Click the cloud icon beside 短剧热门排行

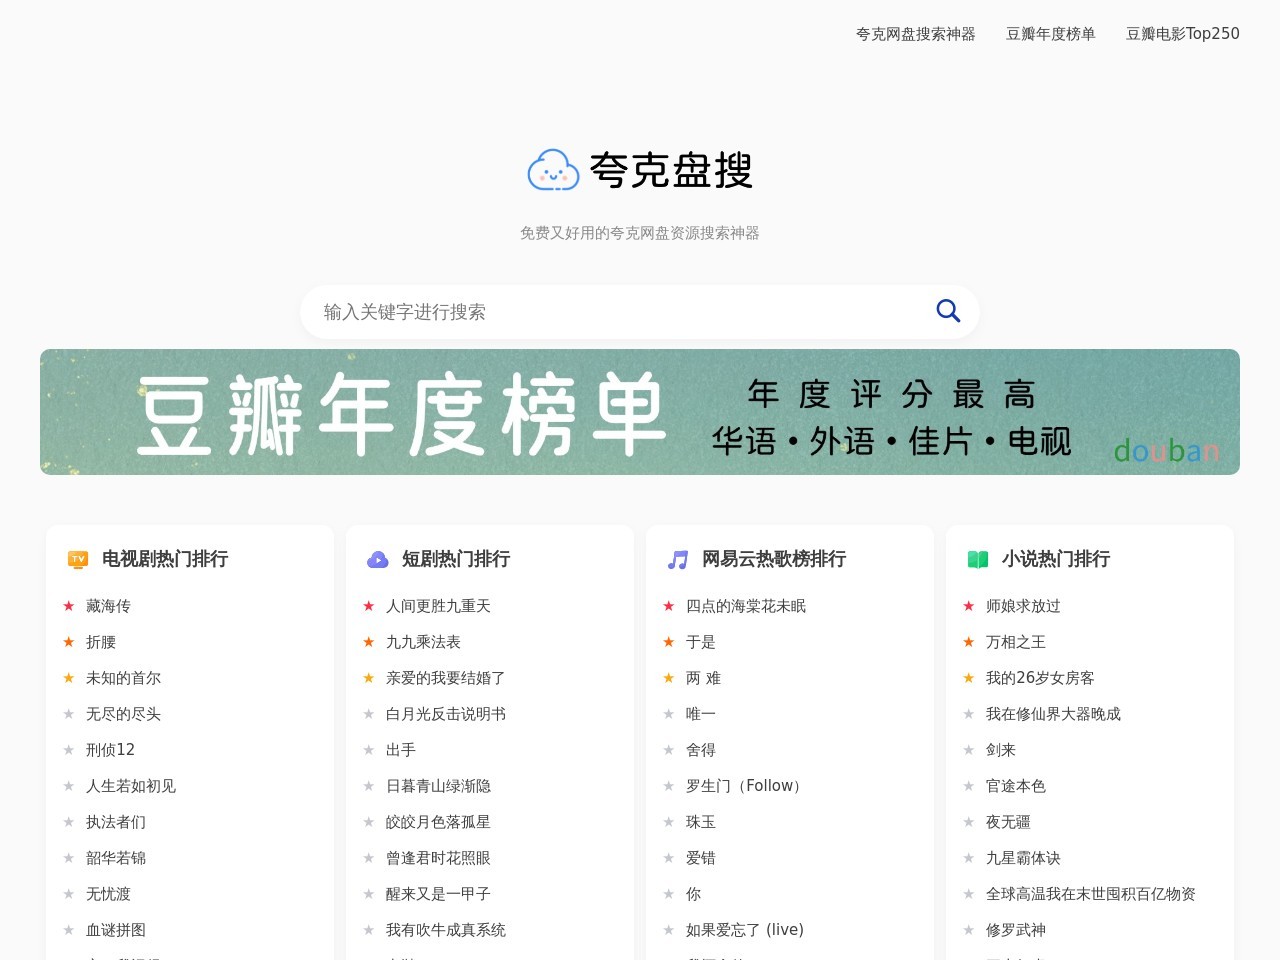[x=378, y=559]
